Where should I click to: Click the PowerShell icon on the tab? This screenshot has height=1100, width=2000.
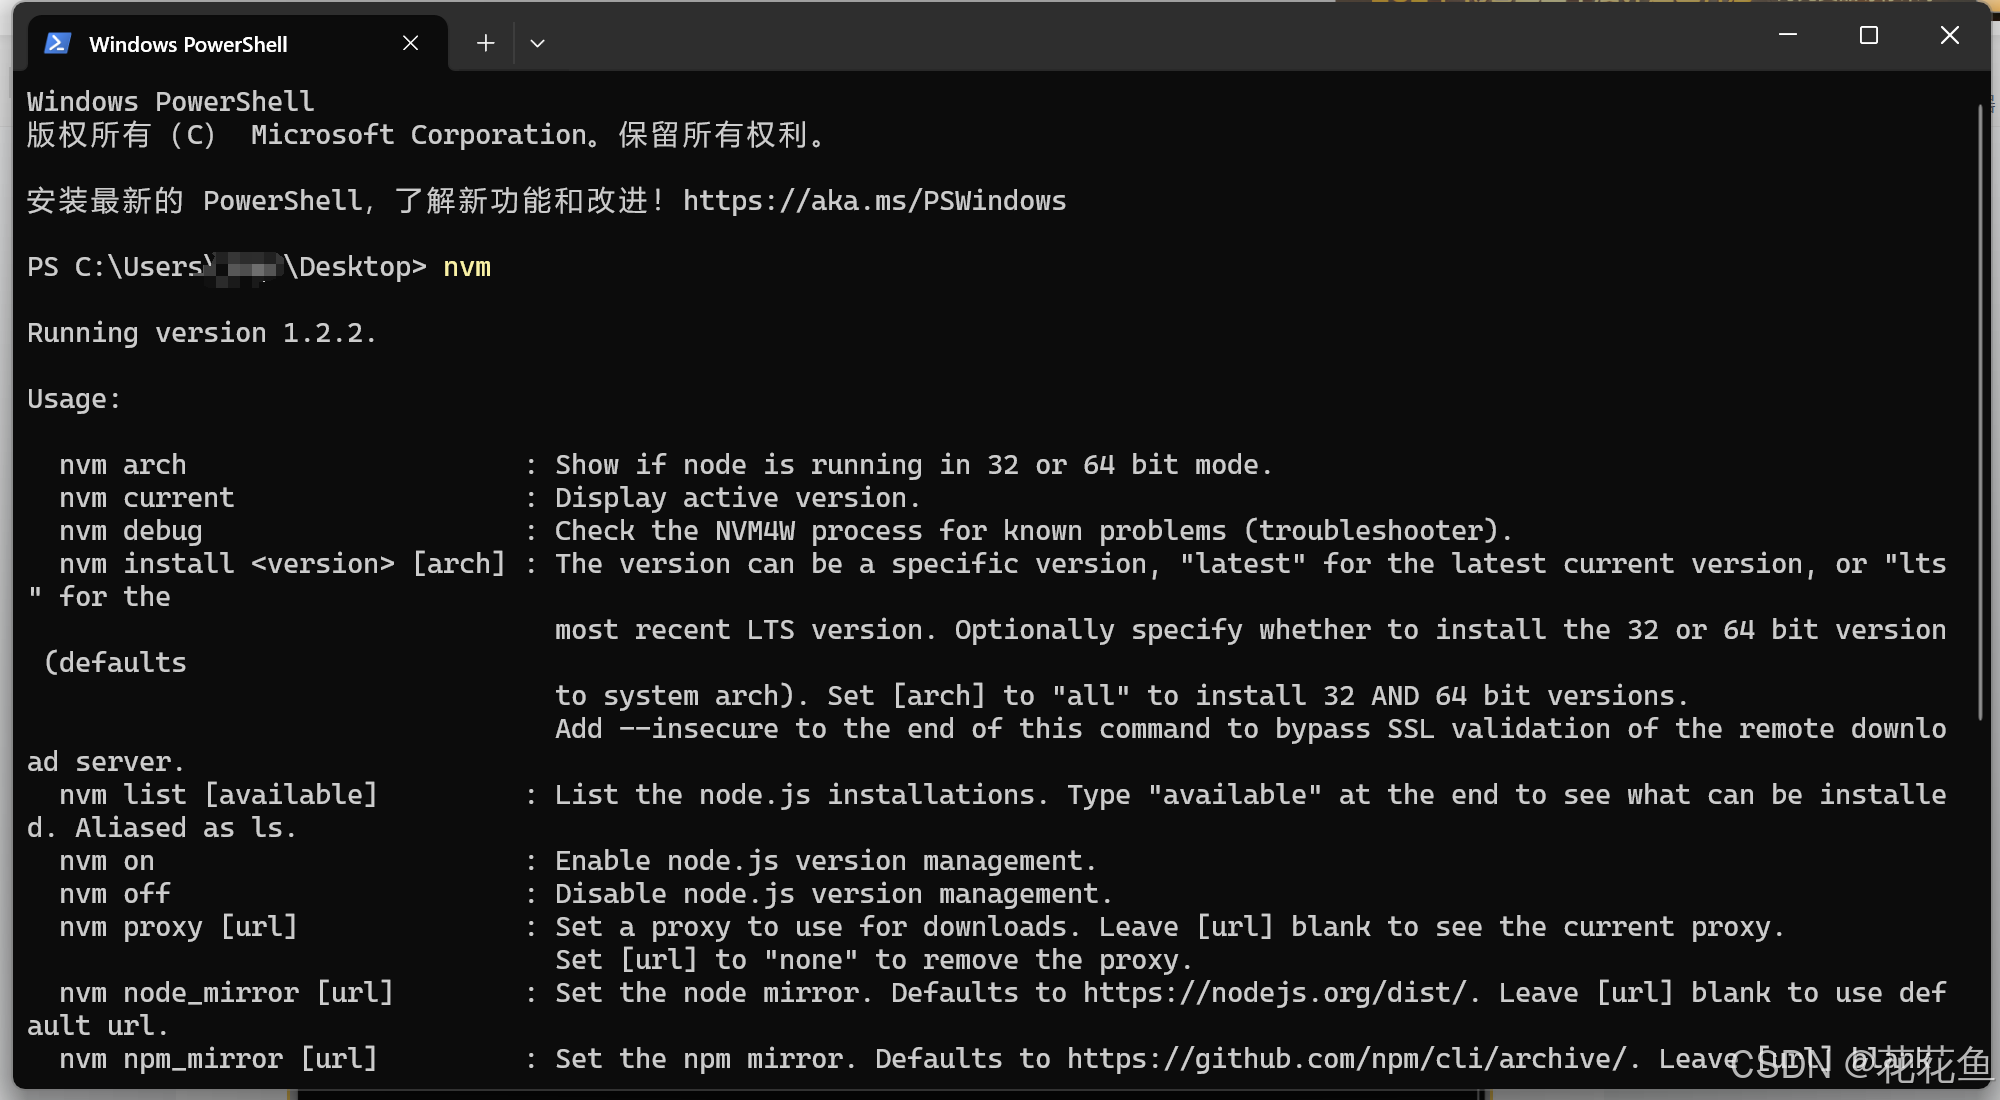point(57,43)
